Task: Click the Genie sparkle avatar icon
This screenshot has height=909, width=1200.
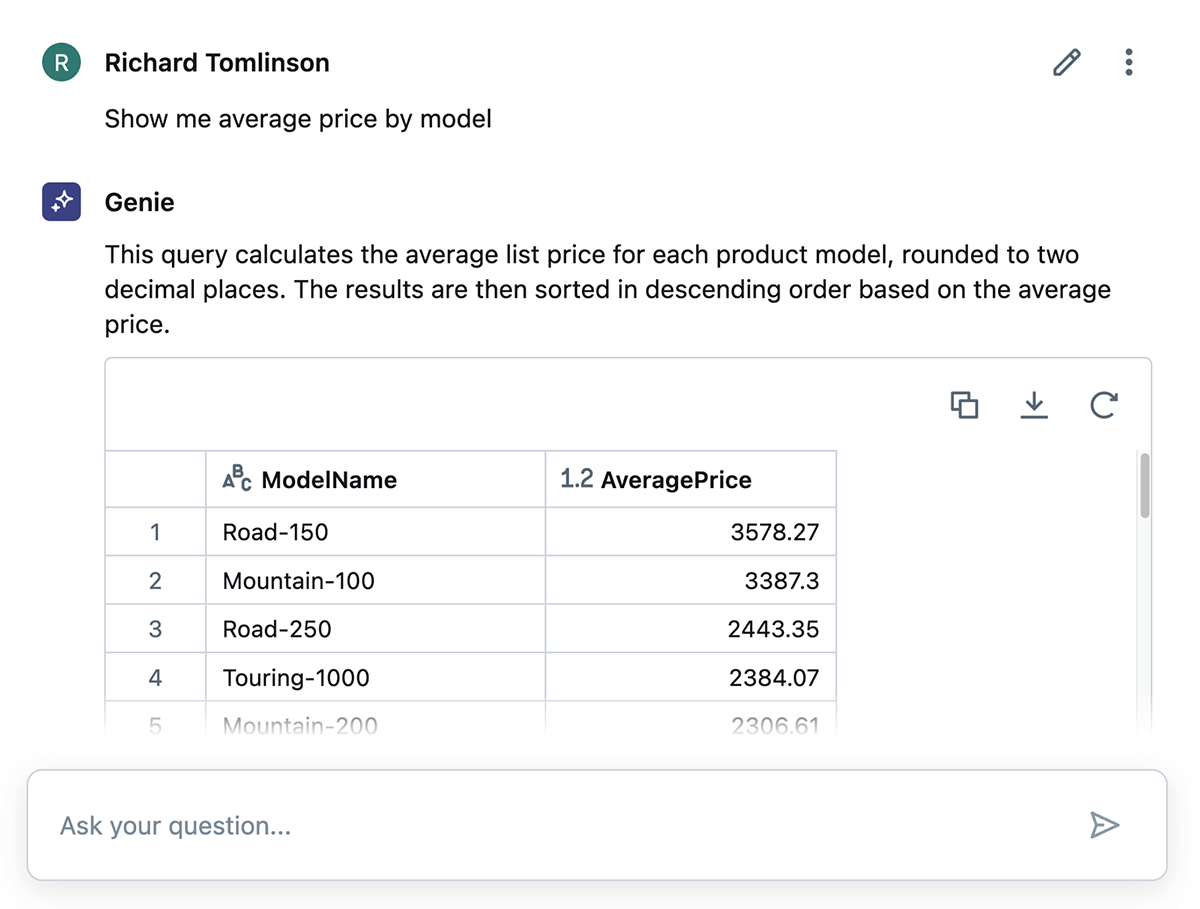Action: [61, 202]
